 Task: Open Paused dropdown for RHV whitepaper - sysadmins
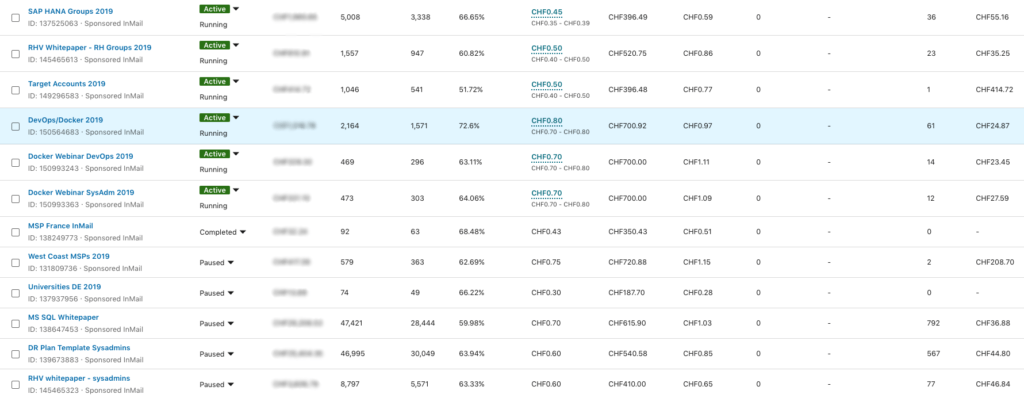coord(230,384)
